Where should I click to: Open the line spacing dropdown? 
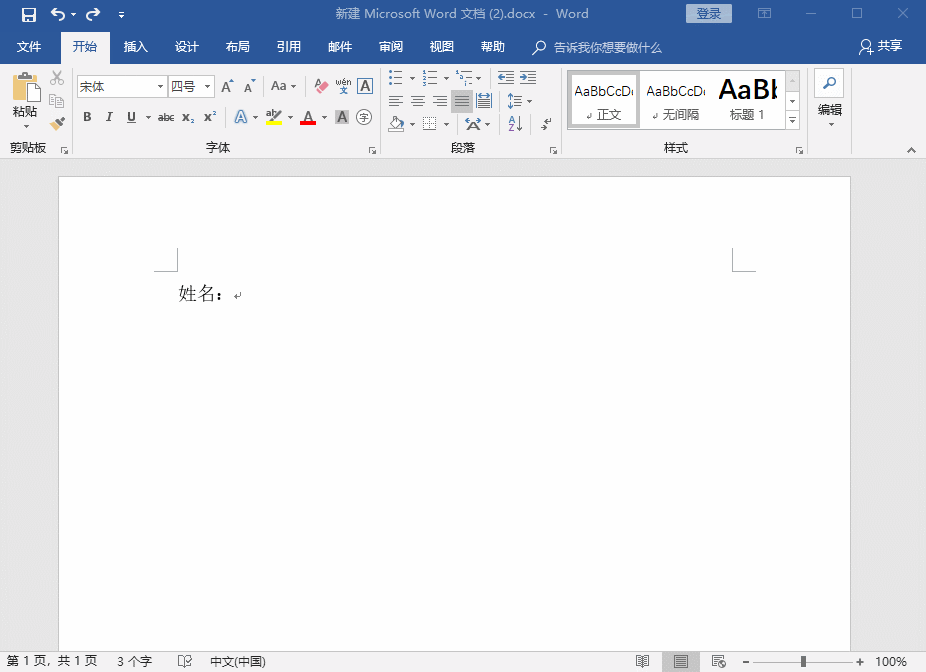click(528, 100)
